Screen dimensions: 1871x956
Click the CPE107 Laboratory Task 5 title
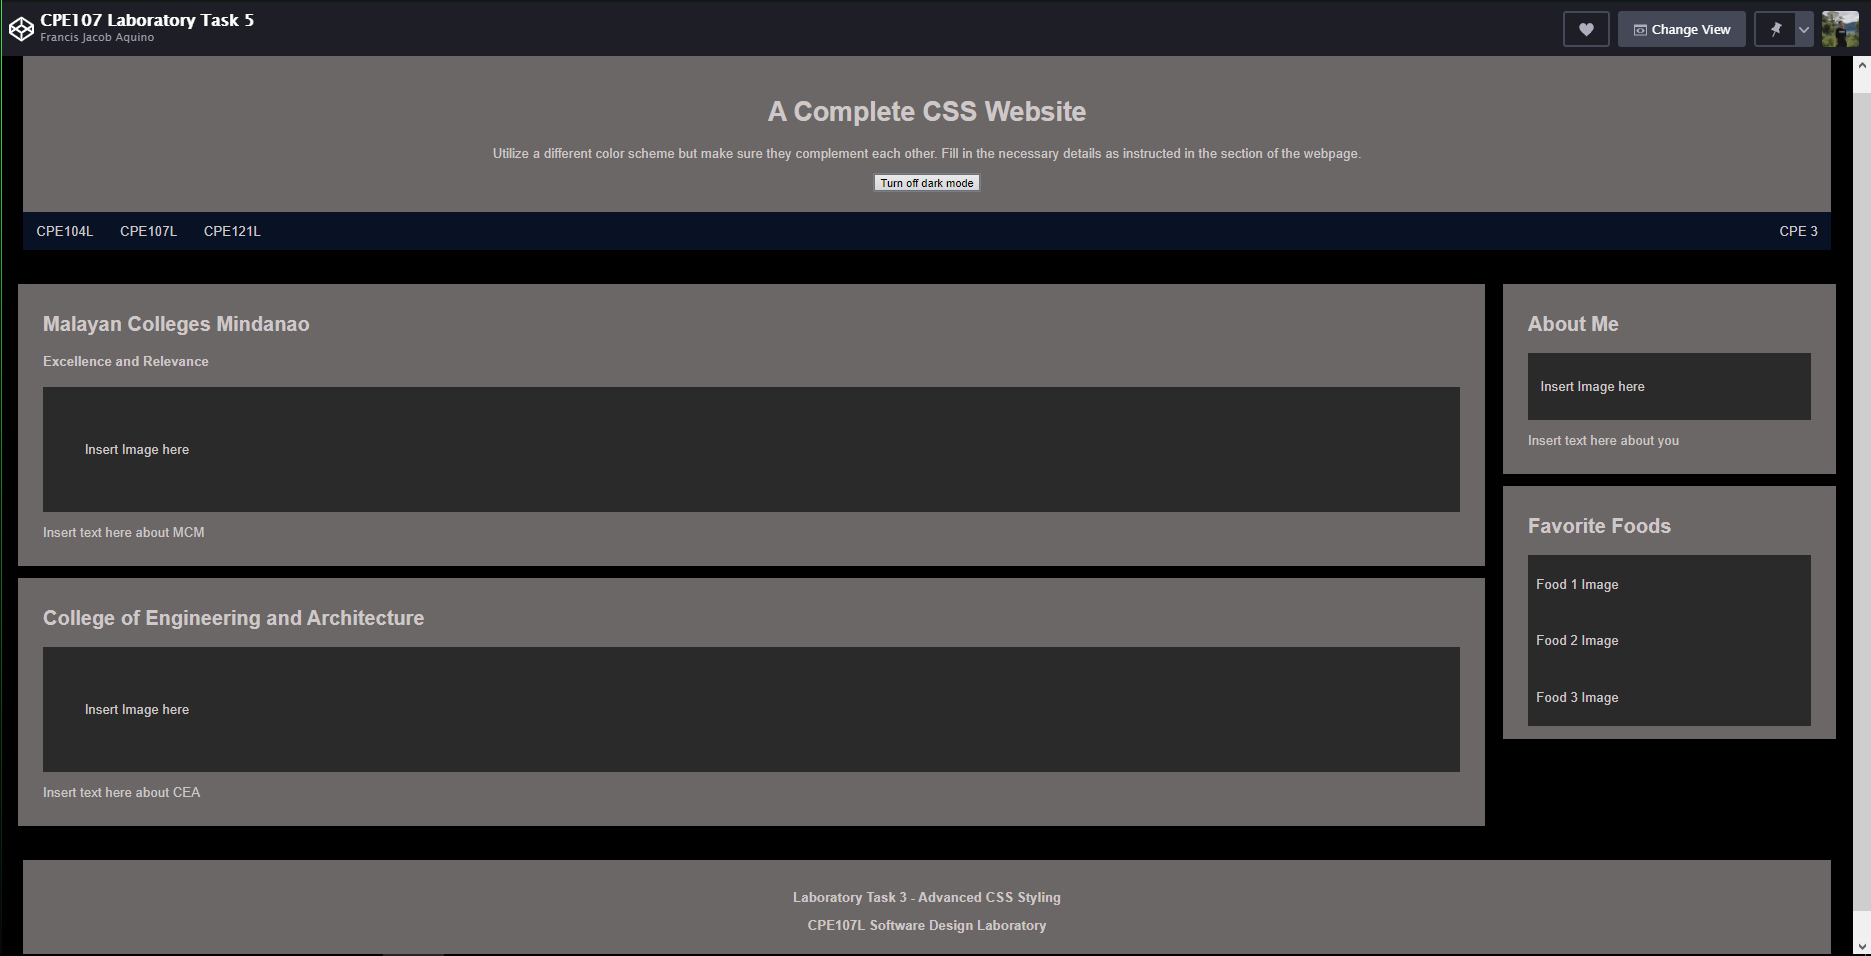[147, 20]
